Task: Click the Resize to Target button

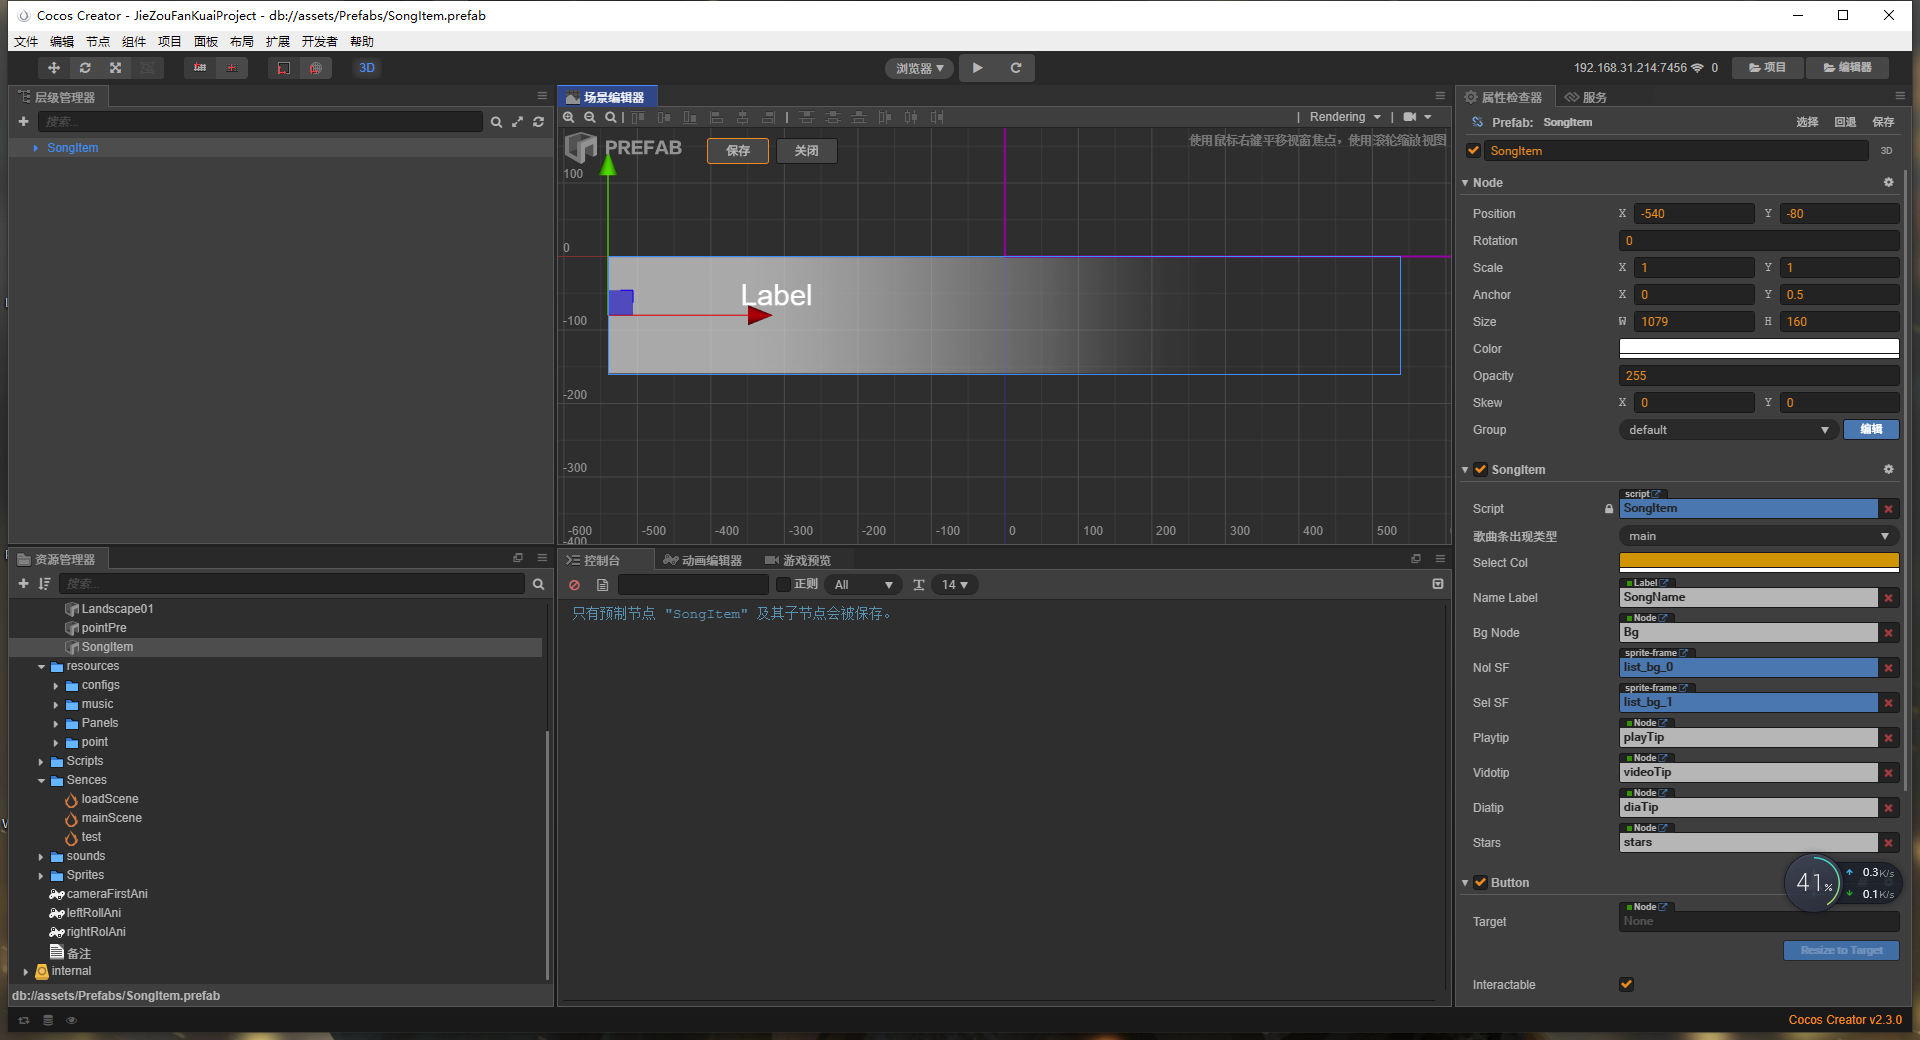Action: [1841, 951]
